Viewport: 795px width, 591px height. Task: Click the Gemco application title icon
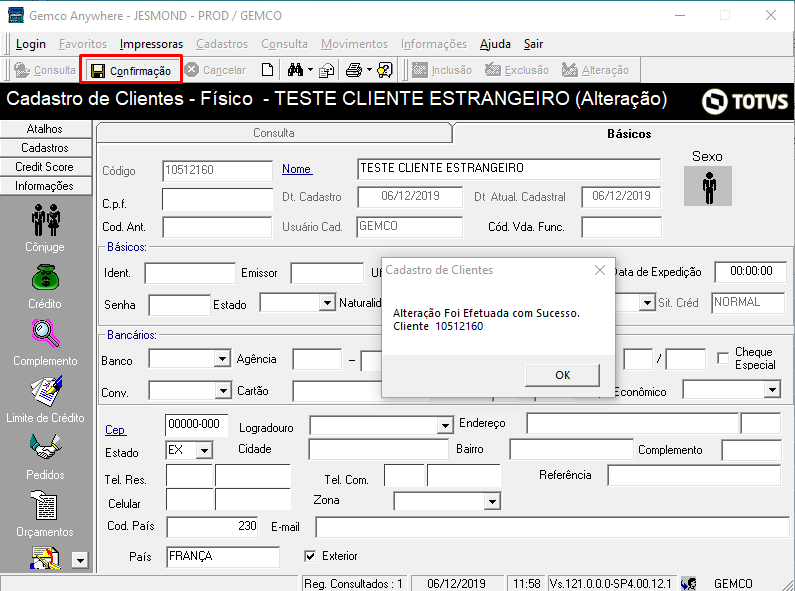(x=16, y=15)
